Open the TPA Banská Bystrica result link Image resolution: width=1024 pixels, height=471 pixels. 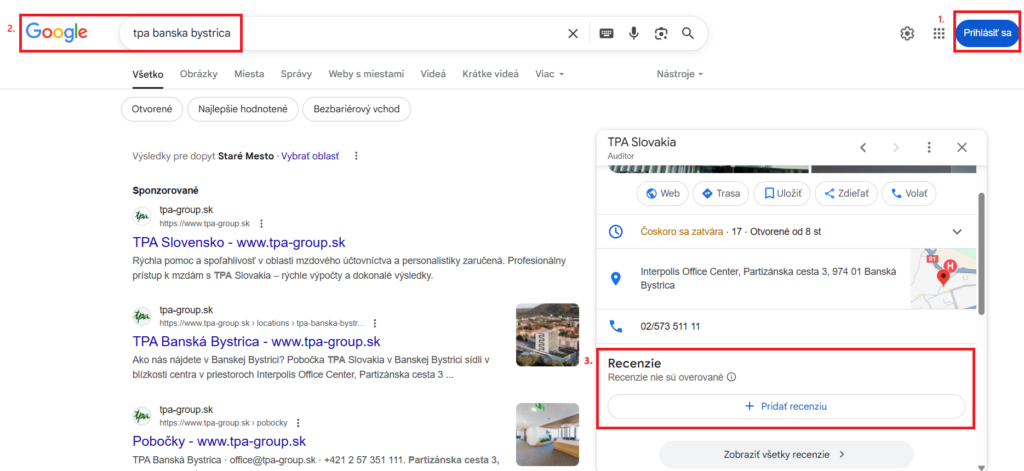coord(256,342)
